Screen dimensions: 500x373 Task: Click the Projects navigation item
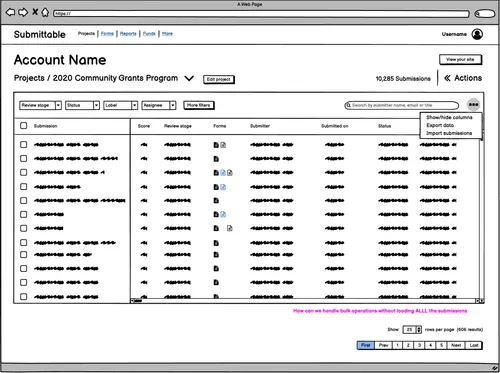[86, 33]
